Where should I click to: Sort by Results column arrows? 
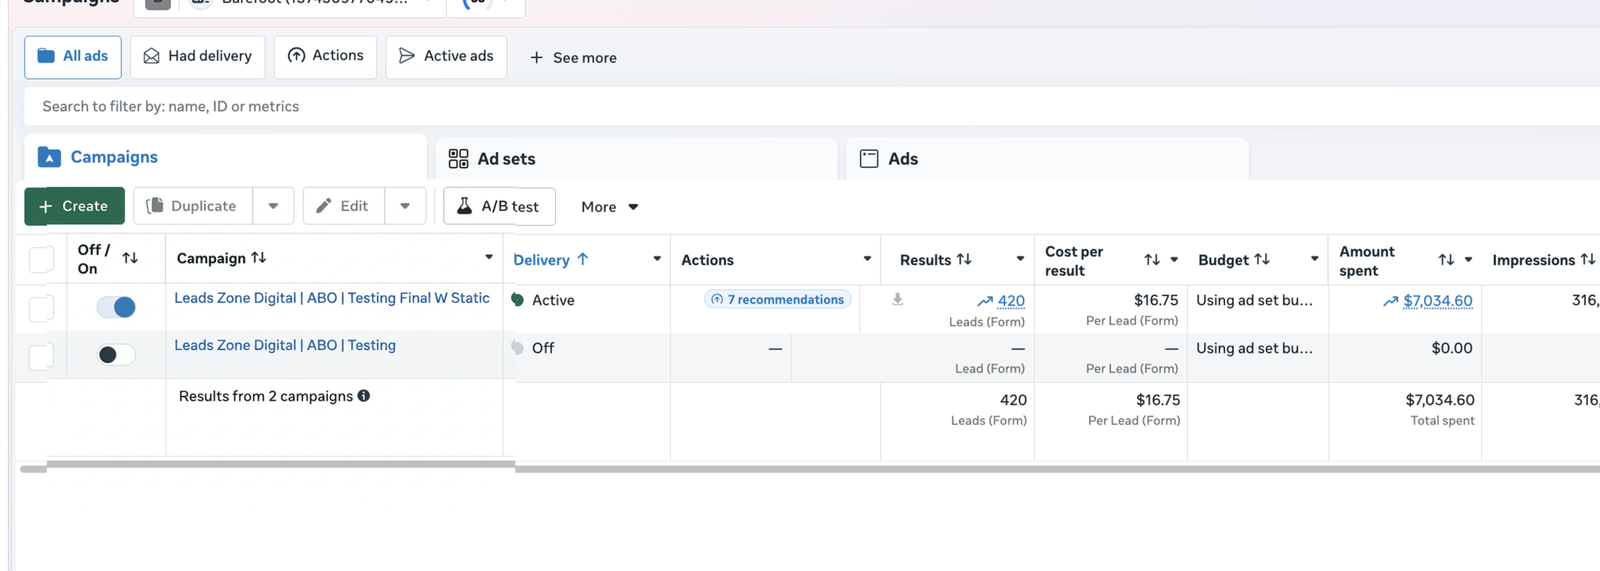[x=964, y=259]
